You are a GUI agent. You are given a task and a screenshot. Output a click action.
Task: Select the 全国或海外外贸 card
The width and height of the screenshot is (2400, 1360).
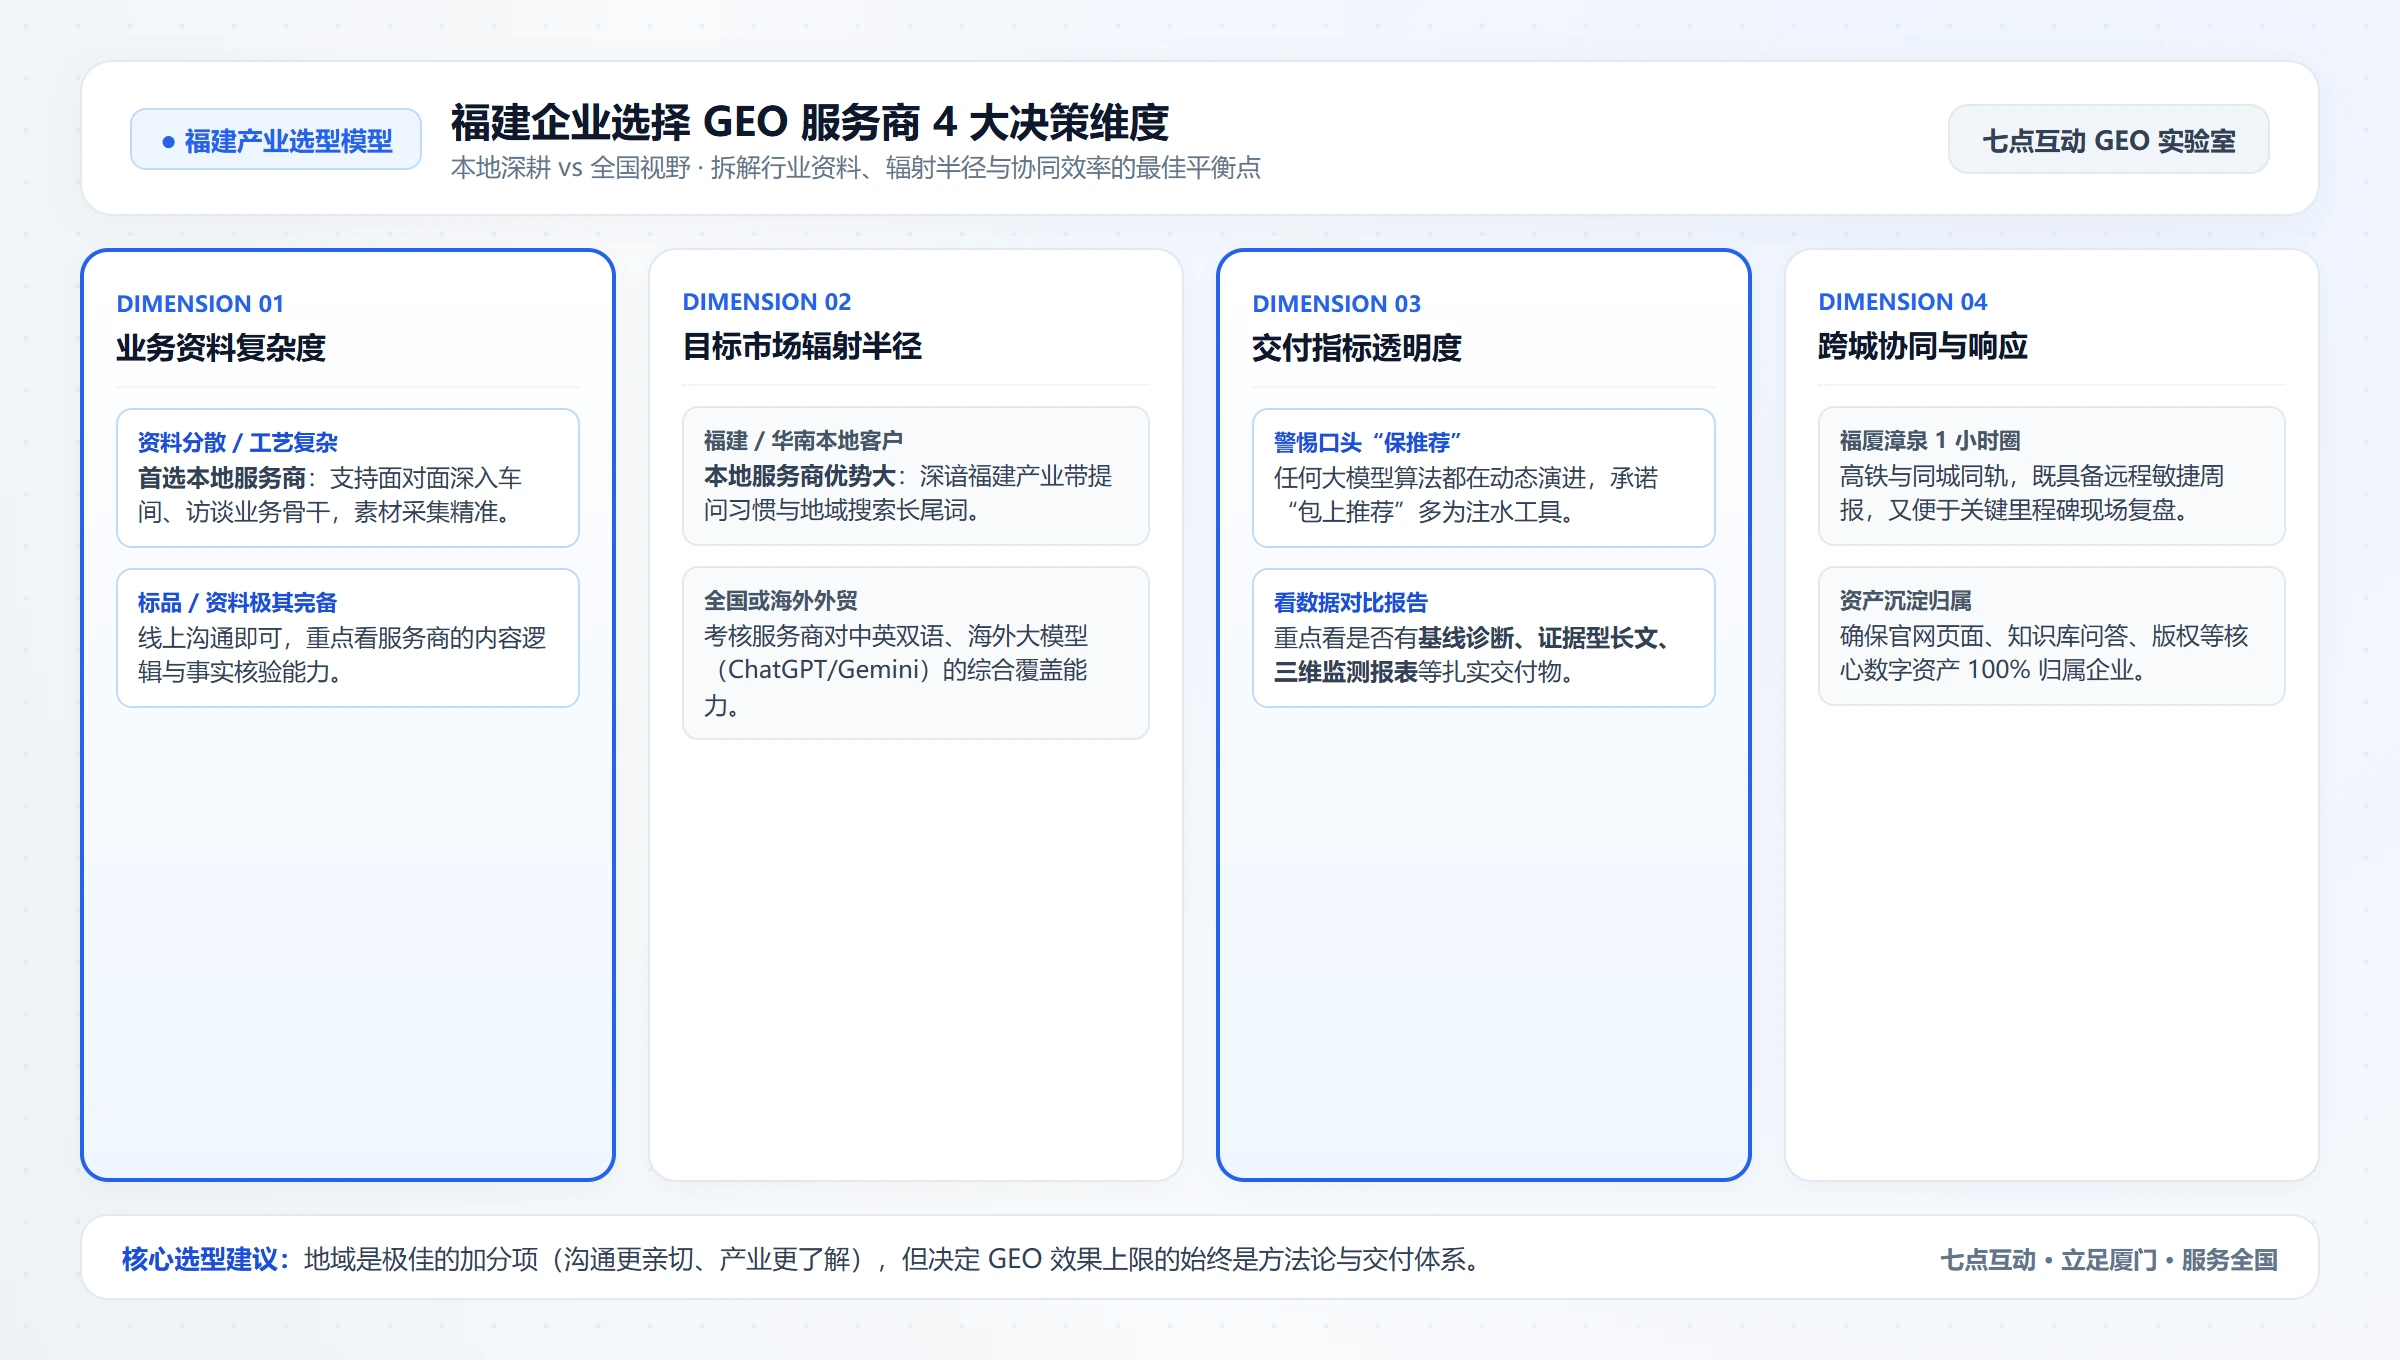click(916, 652)
